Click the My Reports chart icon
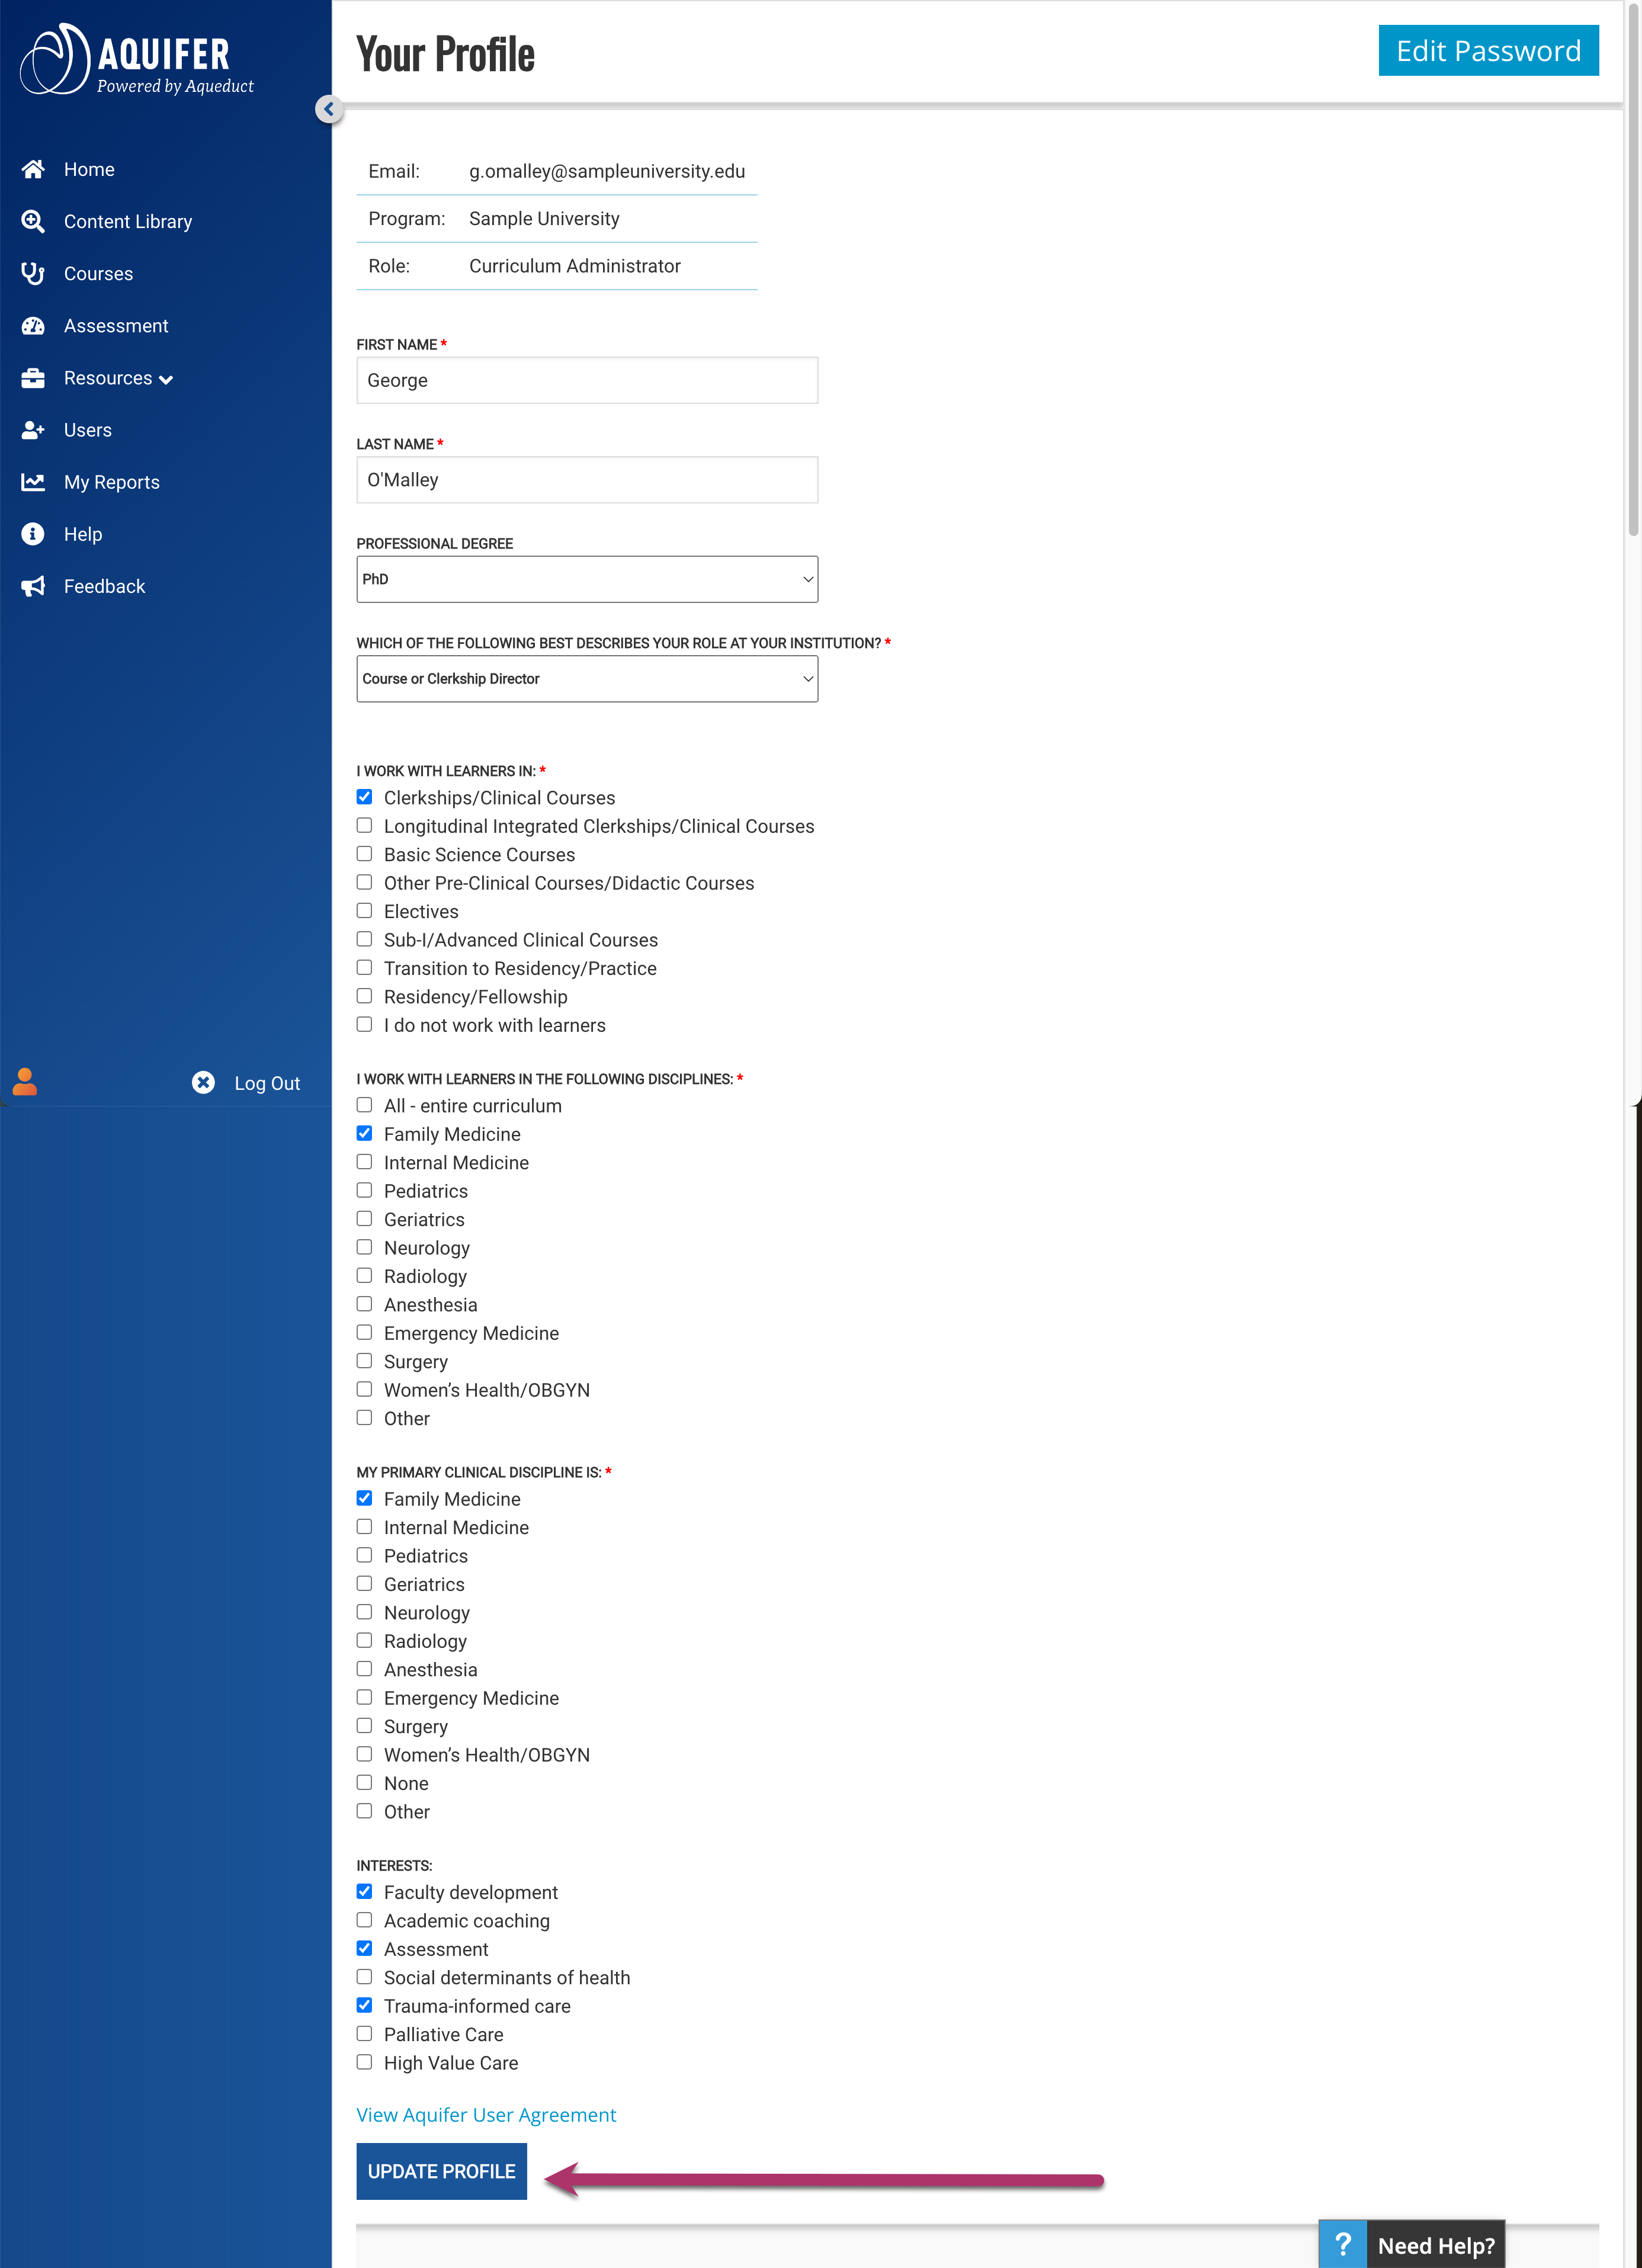1642x2268 pixels. point(33,482)
